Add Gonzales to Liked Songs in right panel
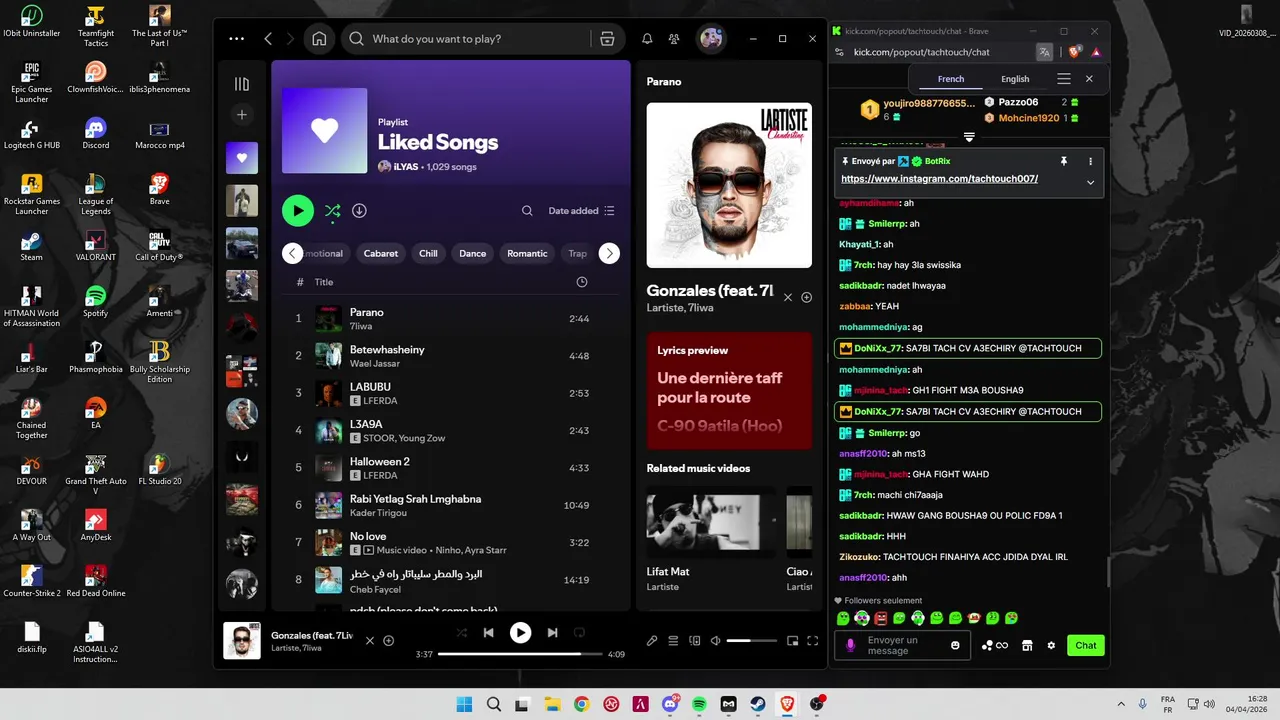 (806, 297)
